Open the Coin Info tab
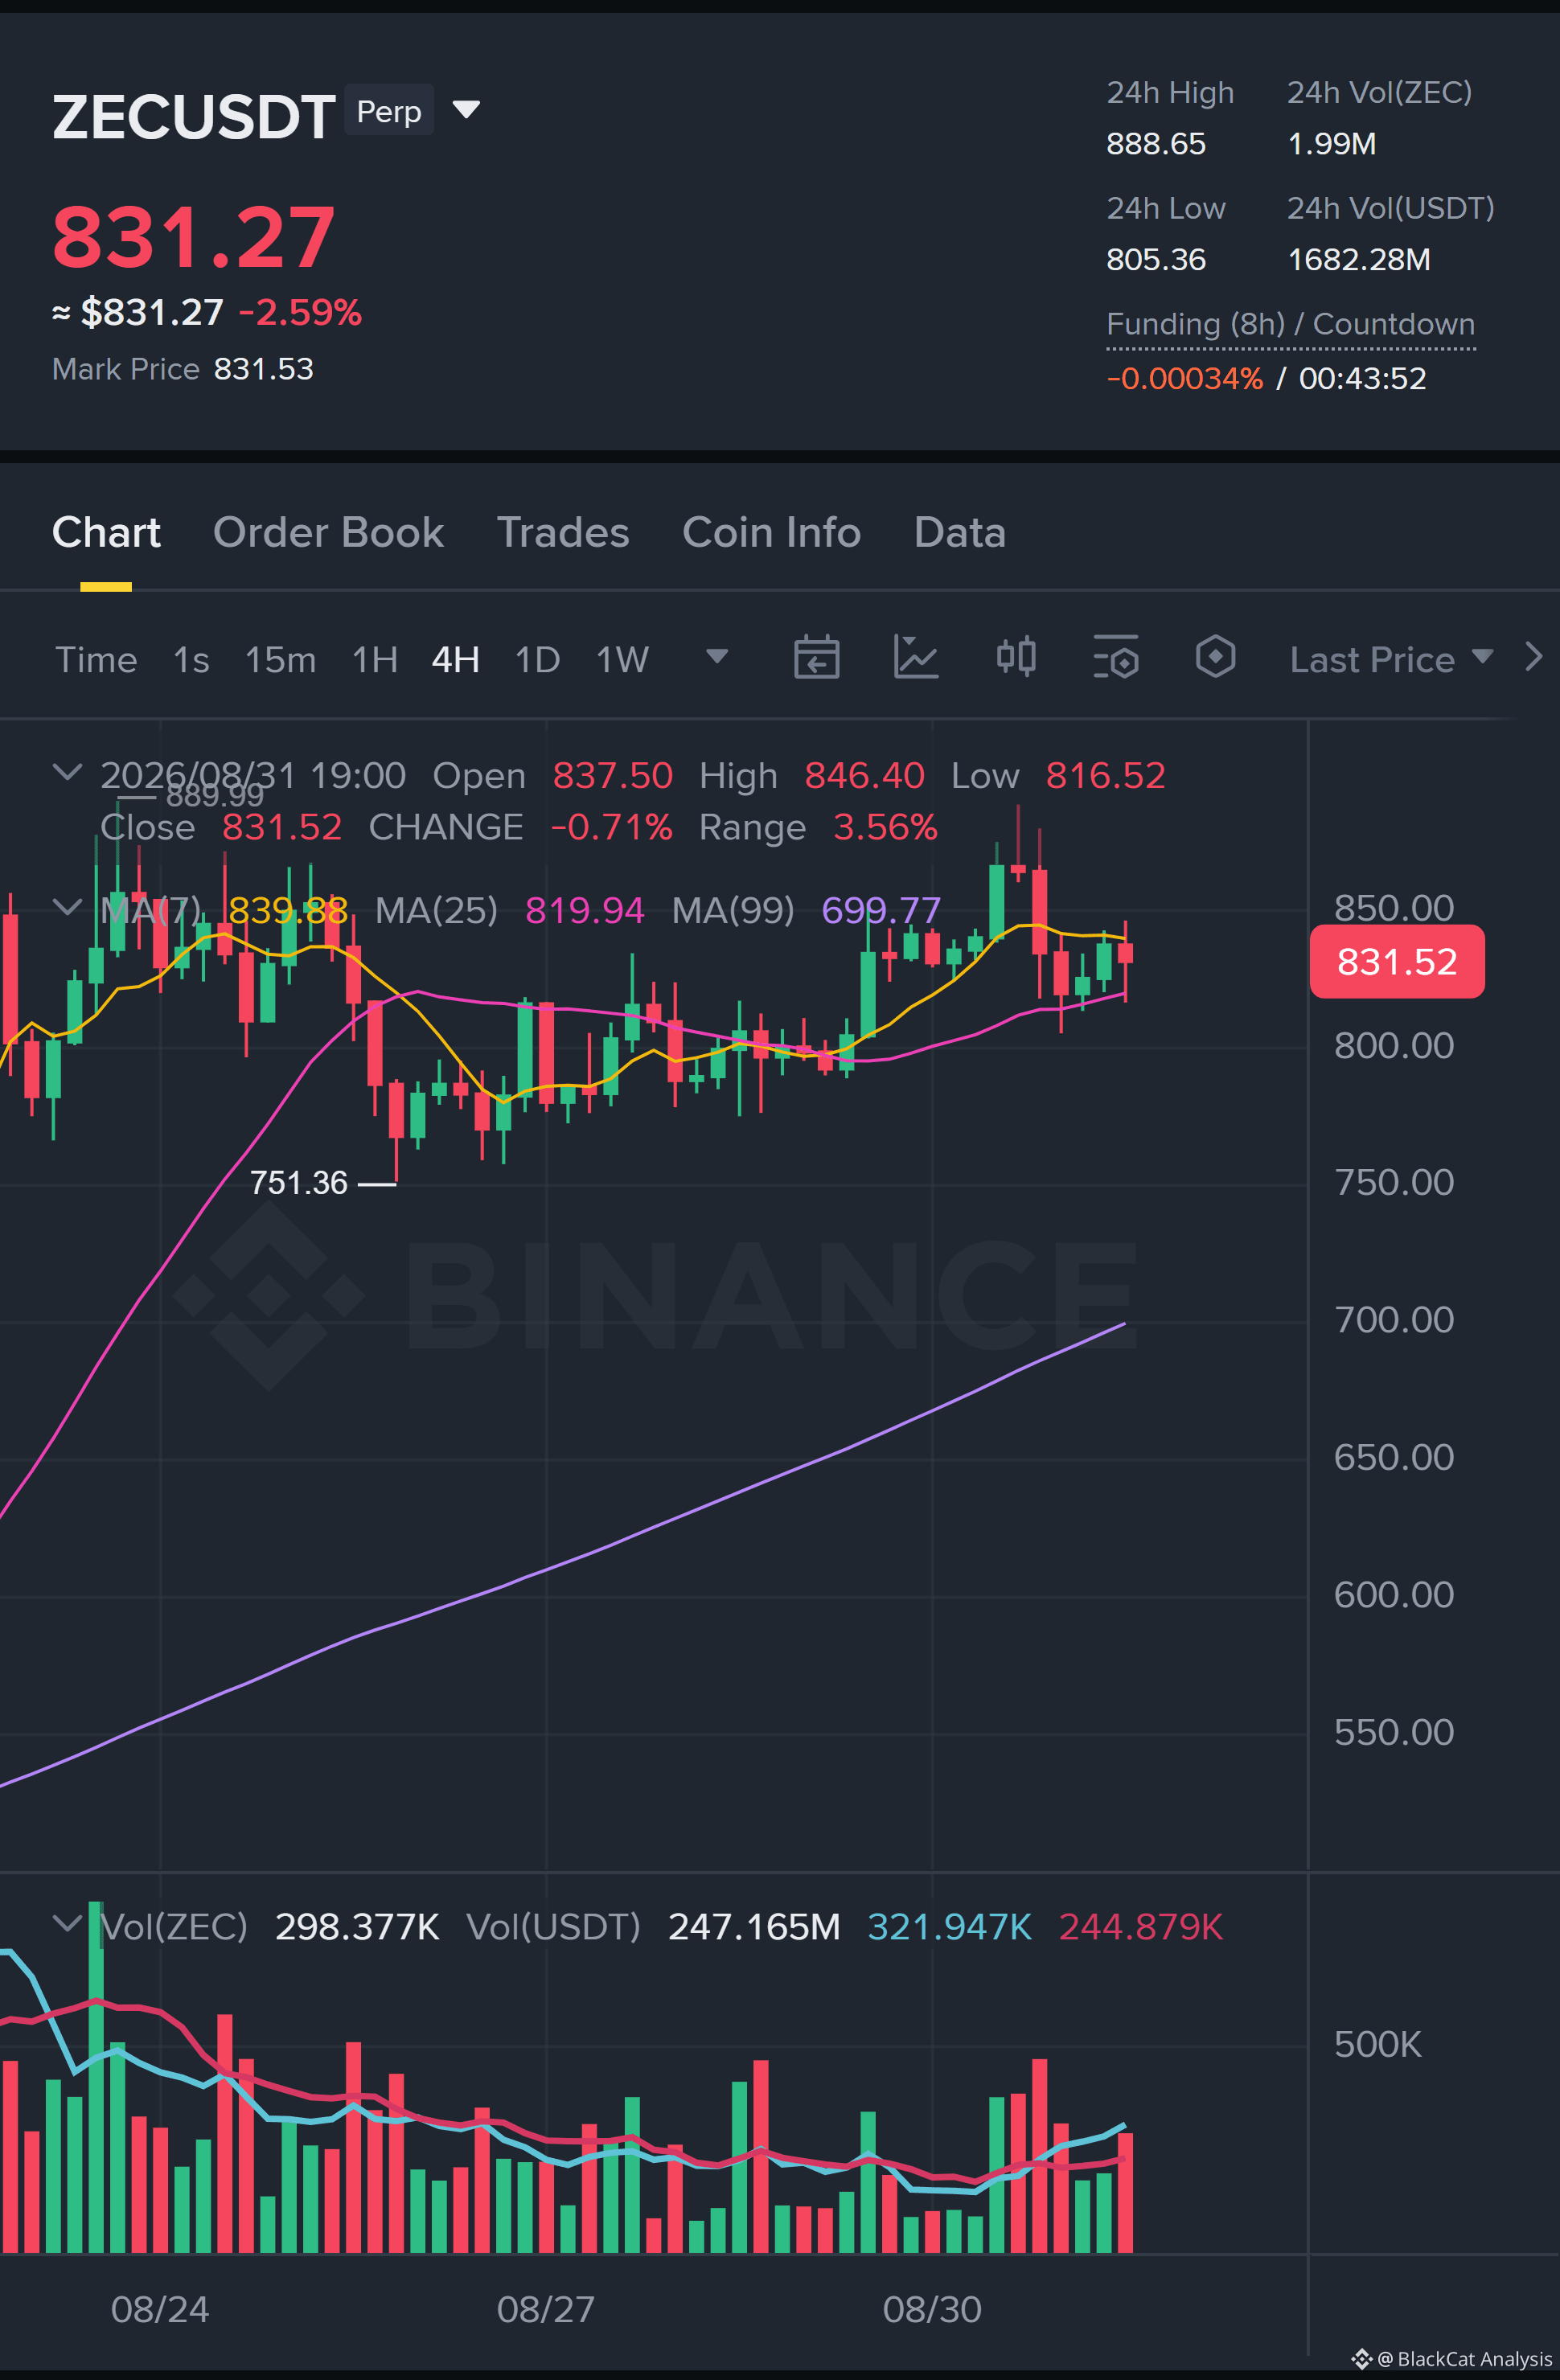1560x2380 pixels. pos(771,533)
